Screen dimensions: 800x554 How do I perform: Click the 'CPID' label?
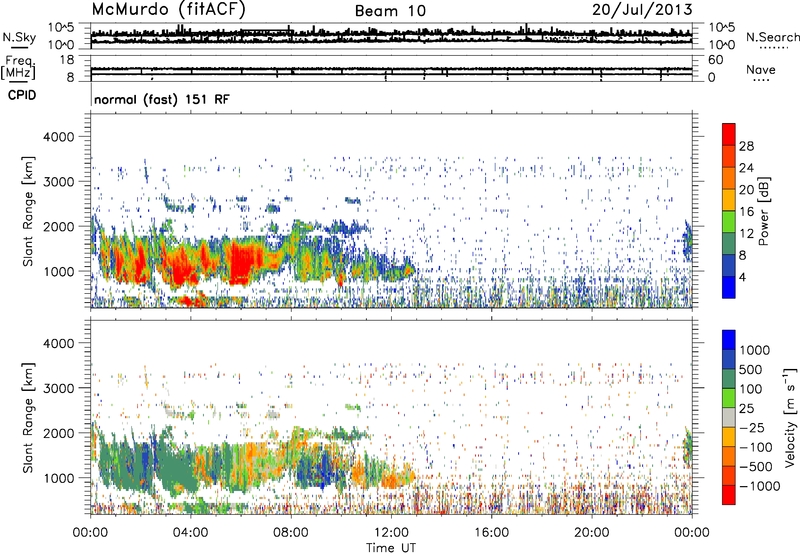point(22,95)
